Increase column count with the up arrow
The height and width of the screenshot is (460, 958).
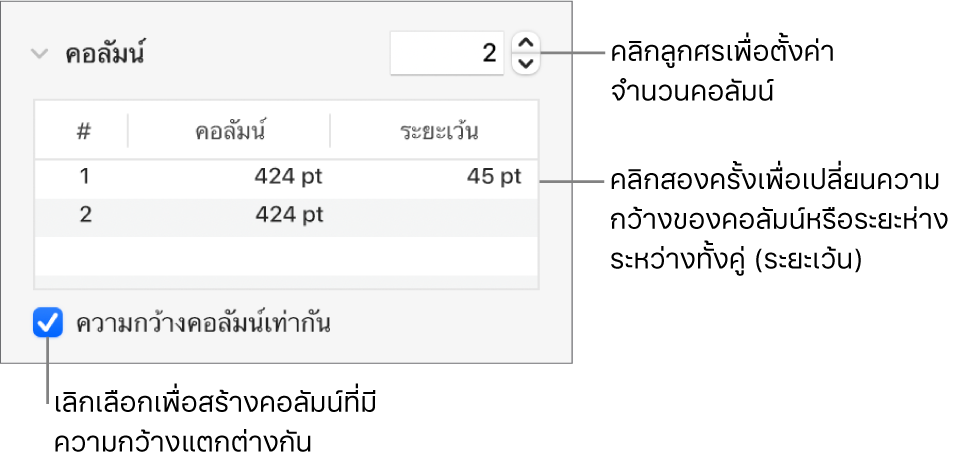click(x=525, y=43)
